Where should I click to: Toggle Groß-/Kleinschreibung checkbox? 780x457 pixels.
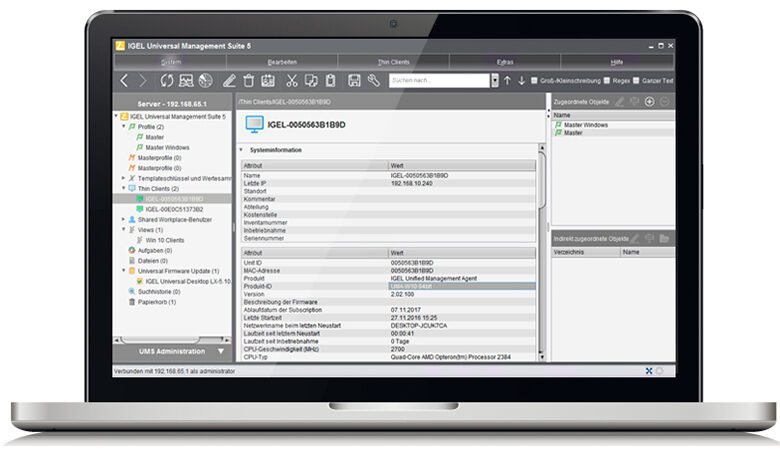534,81
